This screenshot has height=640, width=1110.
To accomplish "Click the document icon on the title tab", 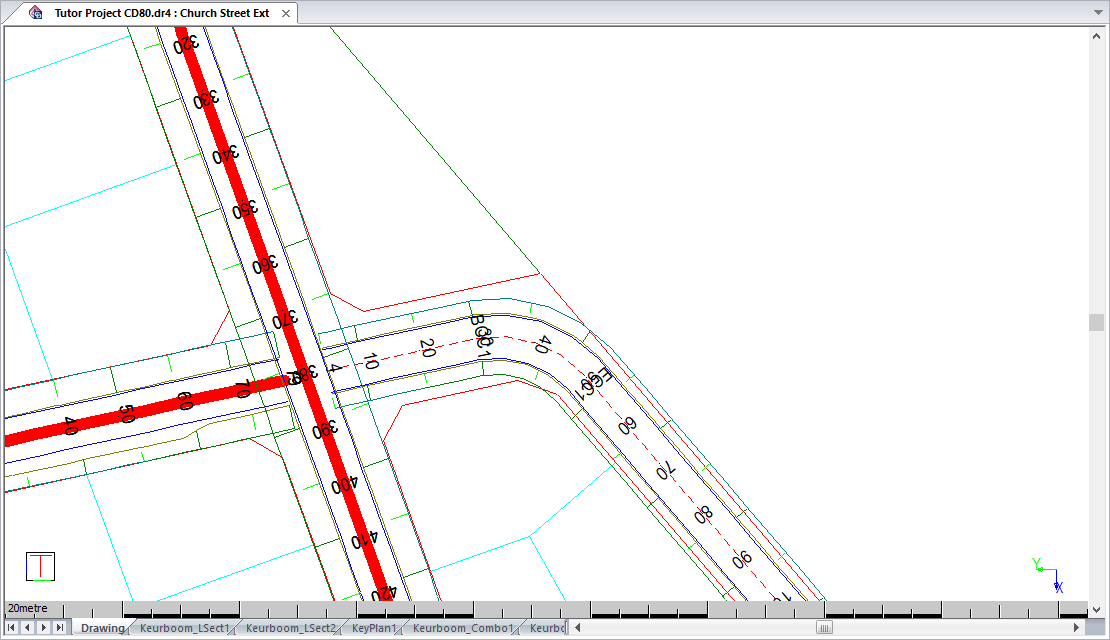I will [x=36, y=13].
